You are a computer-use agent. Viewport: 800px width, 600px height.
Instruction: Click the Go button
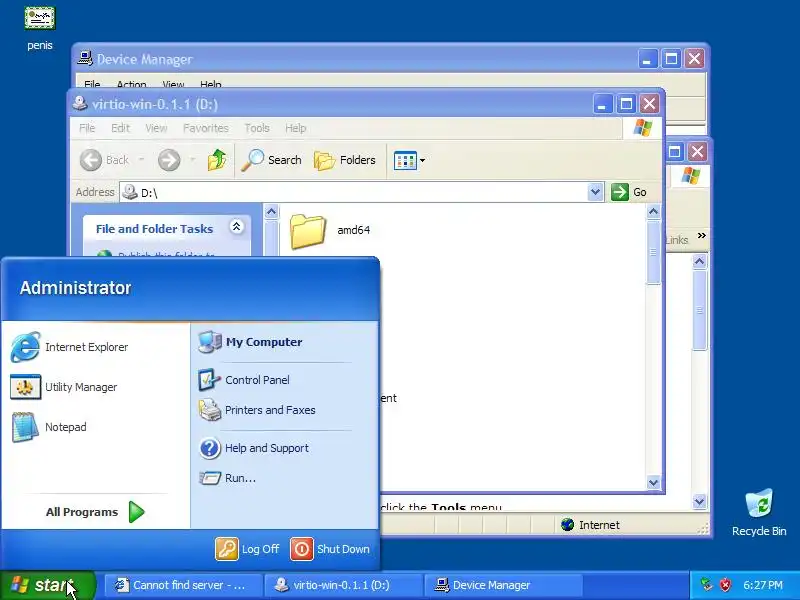629,192
